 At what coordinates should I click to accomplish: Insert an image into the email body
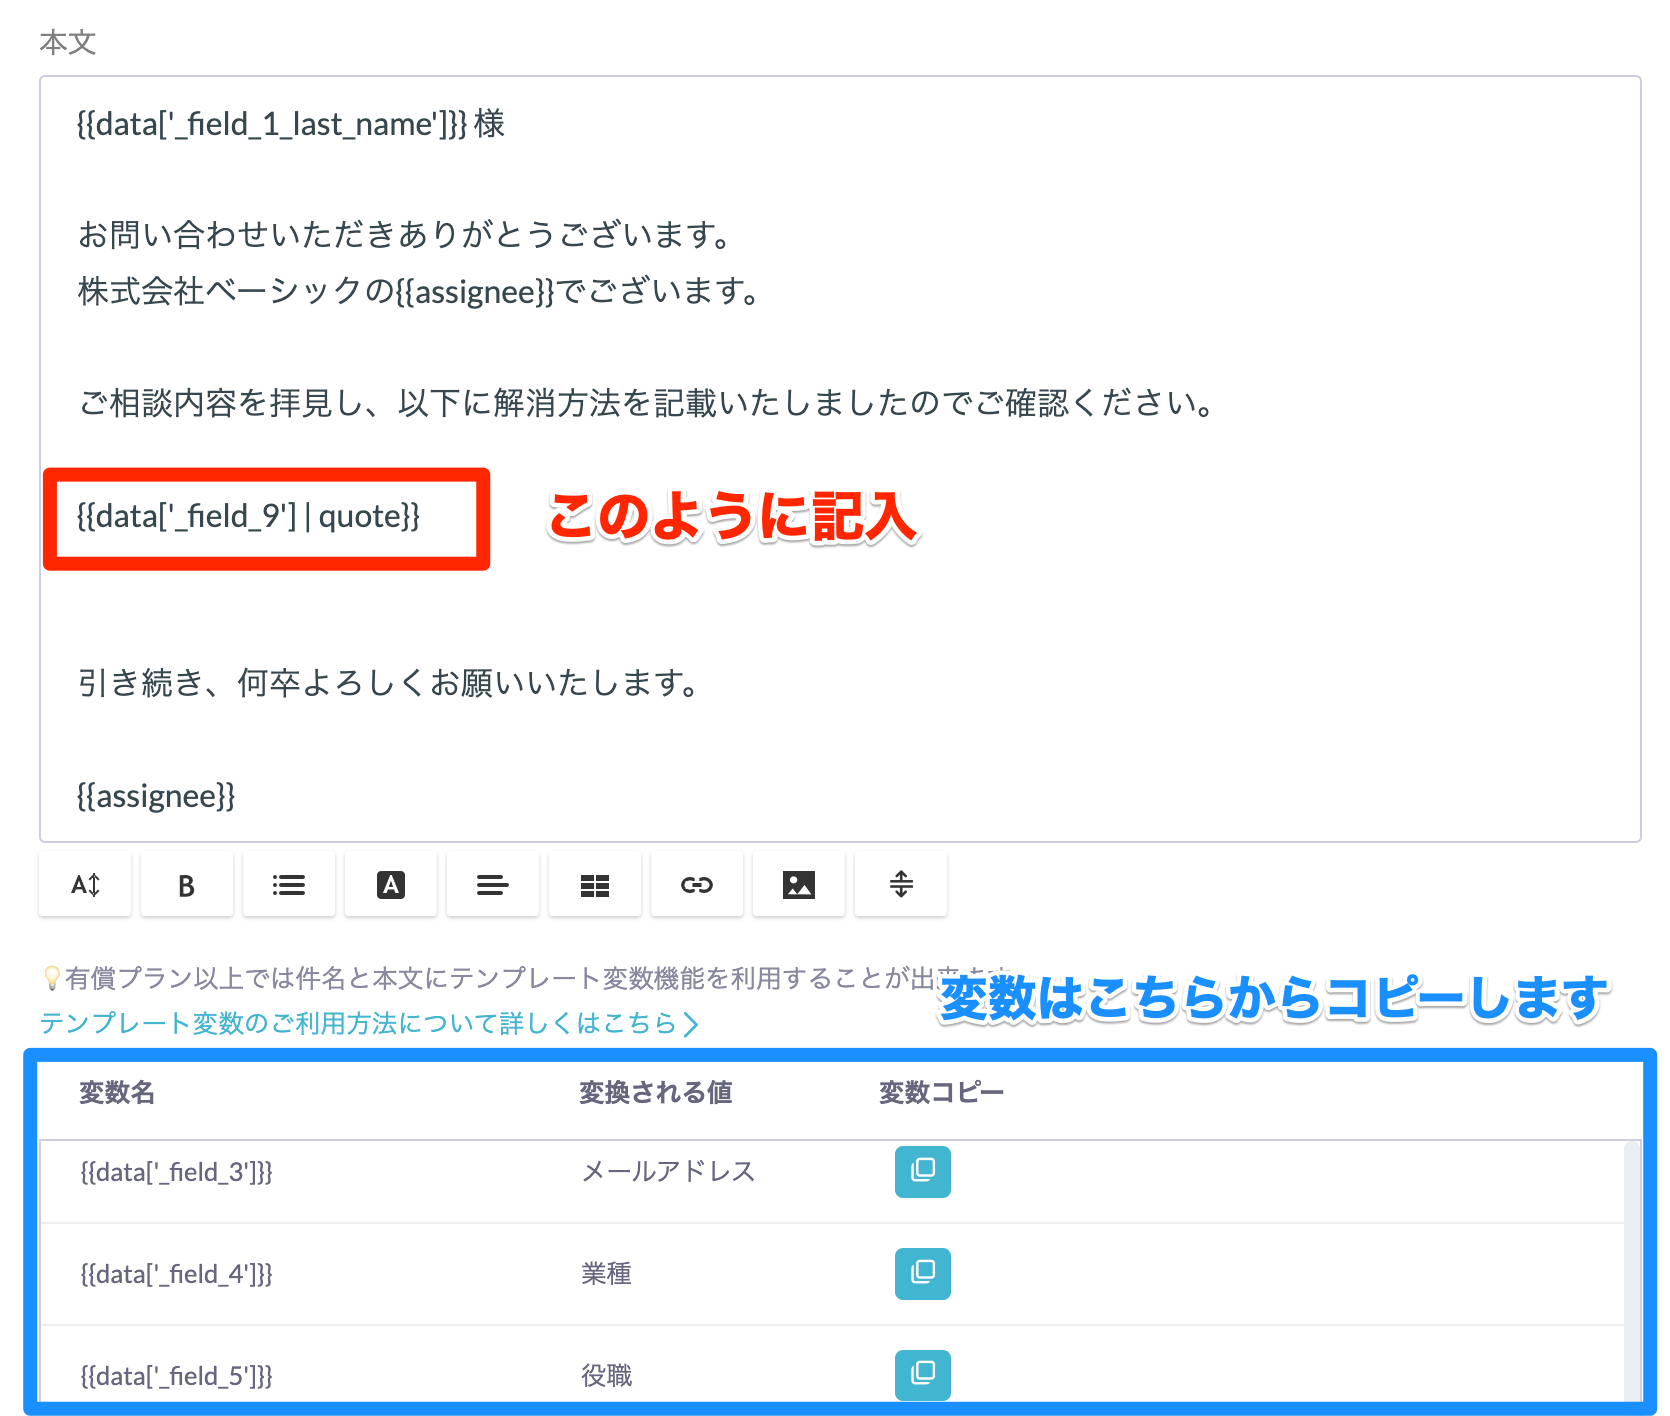[x=798, y=884]
